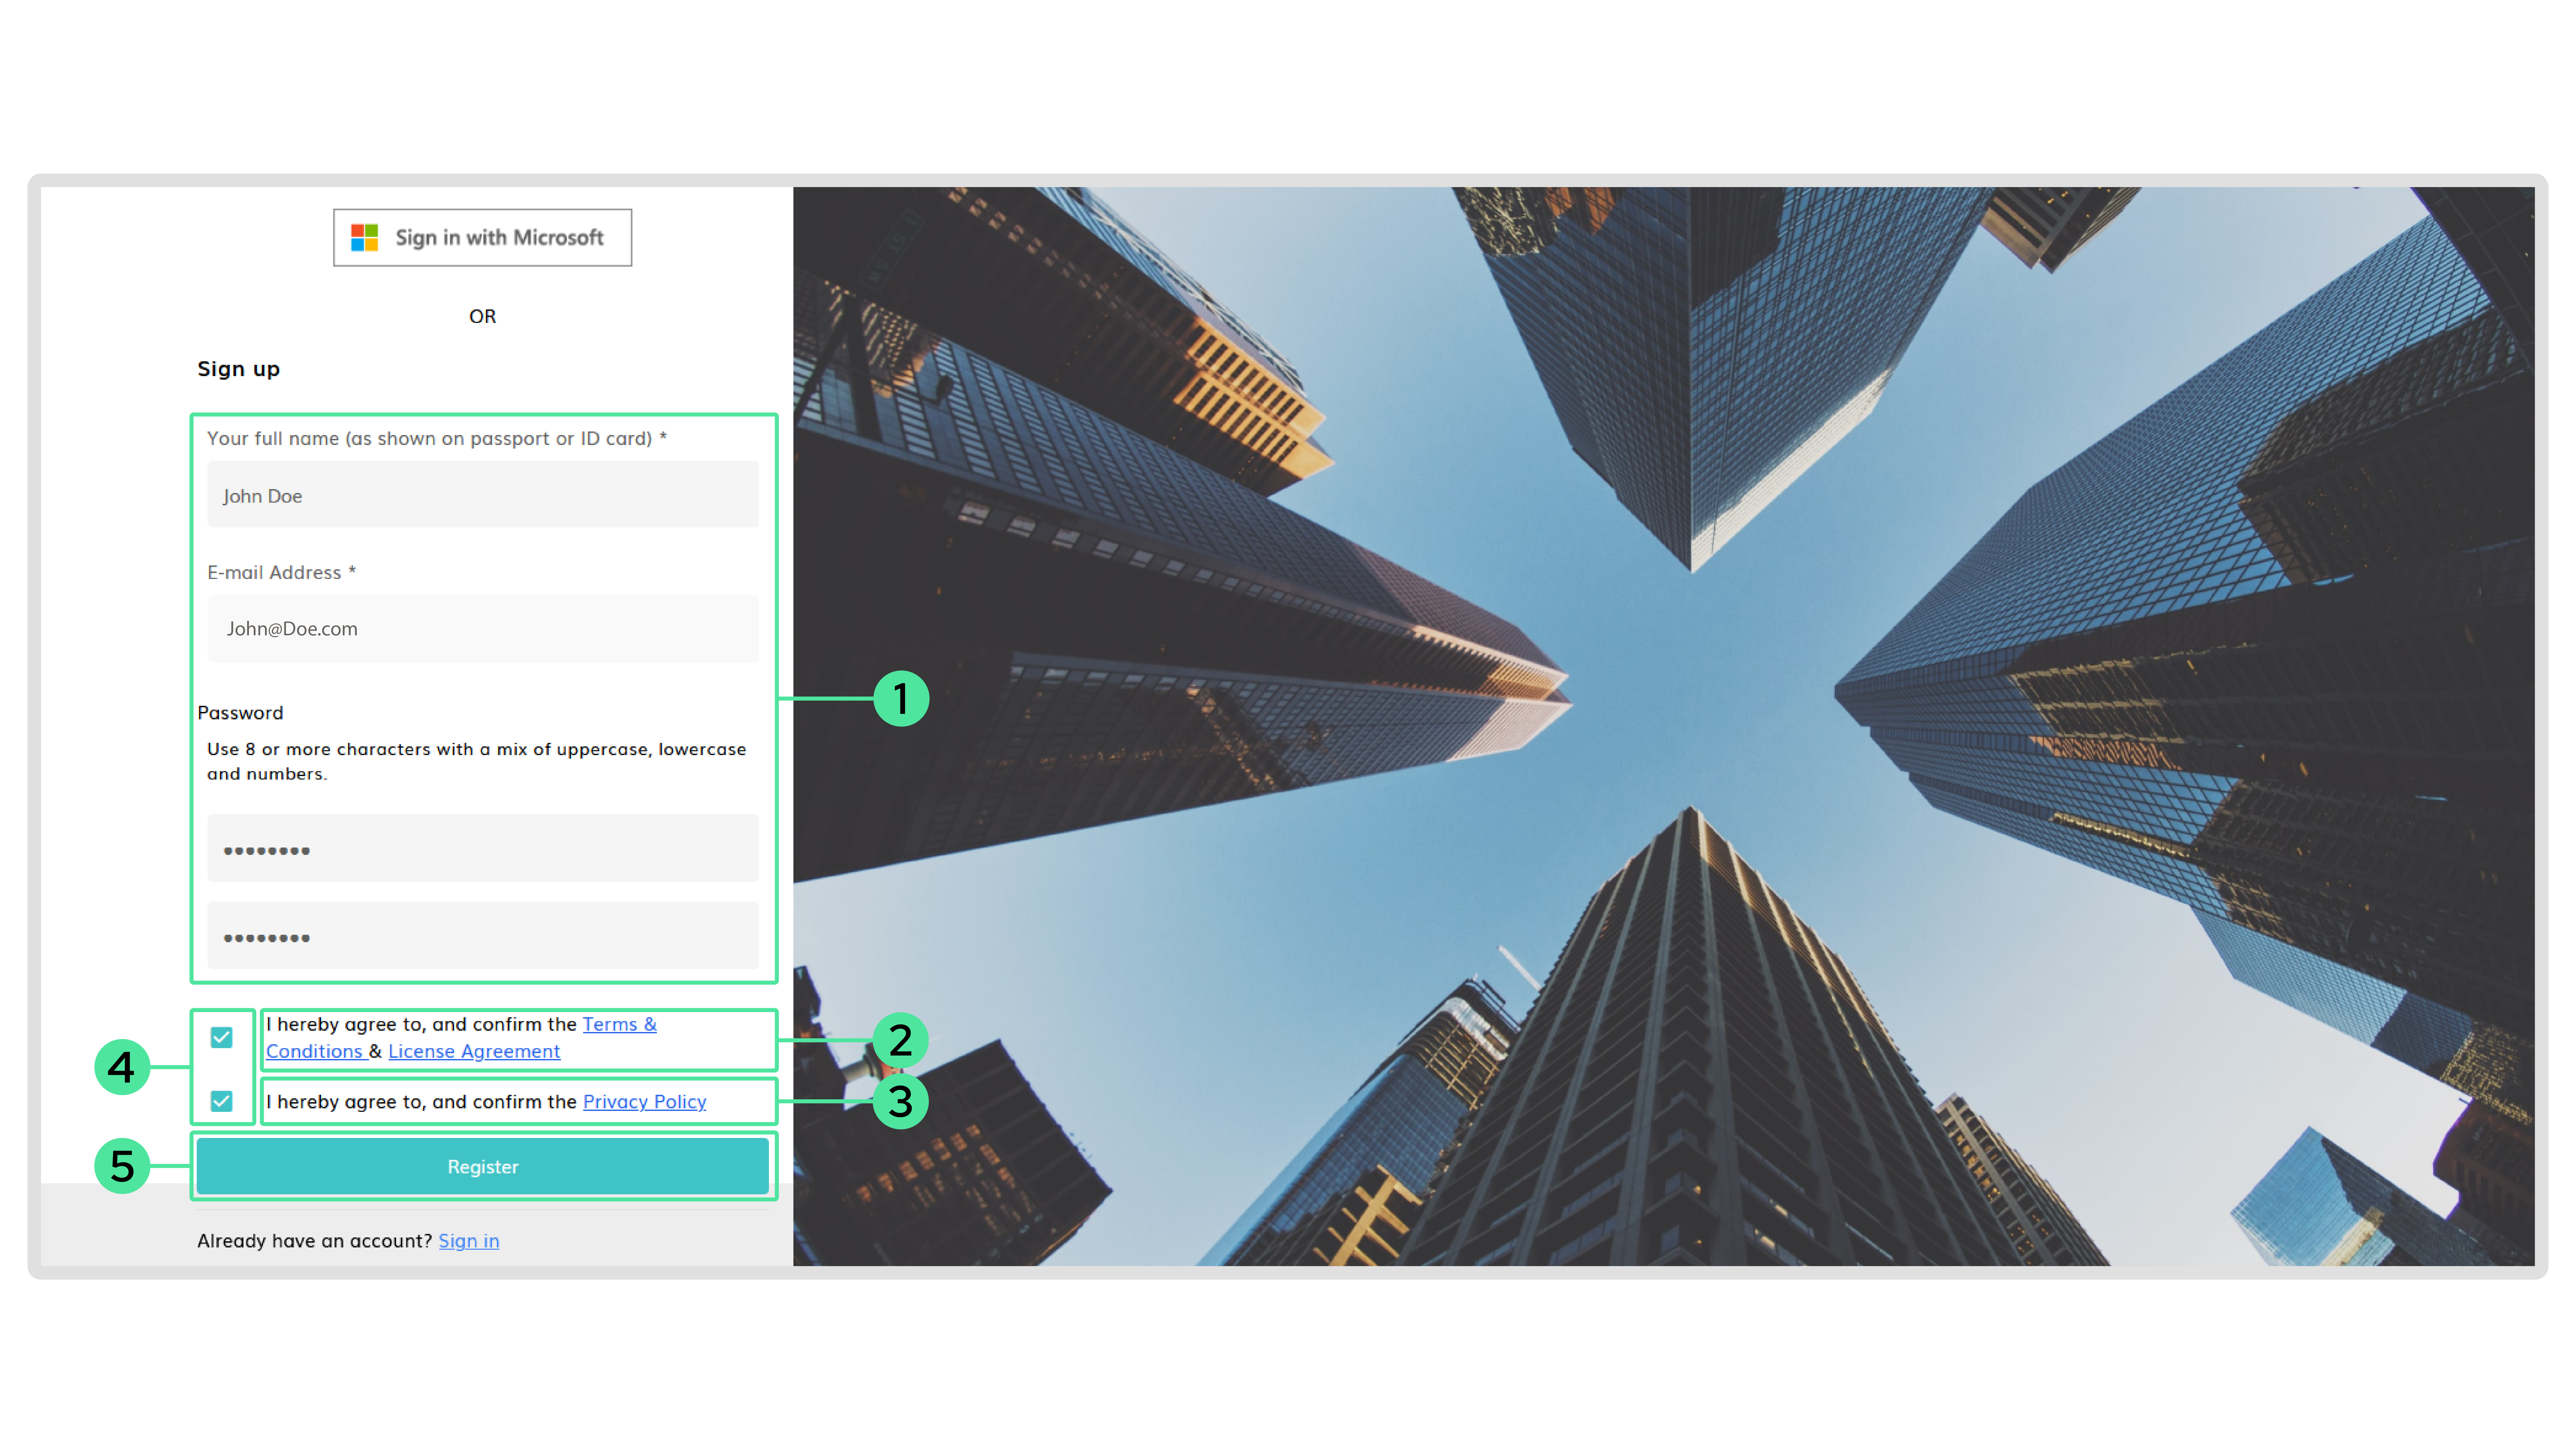
Task: Open the License Agreement link
Action: 474,1051
